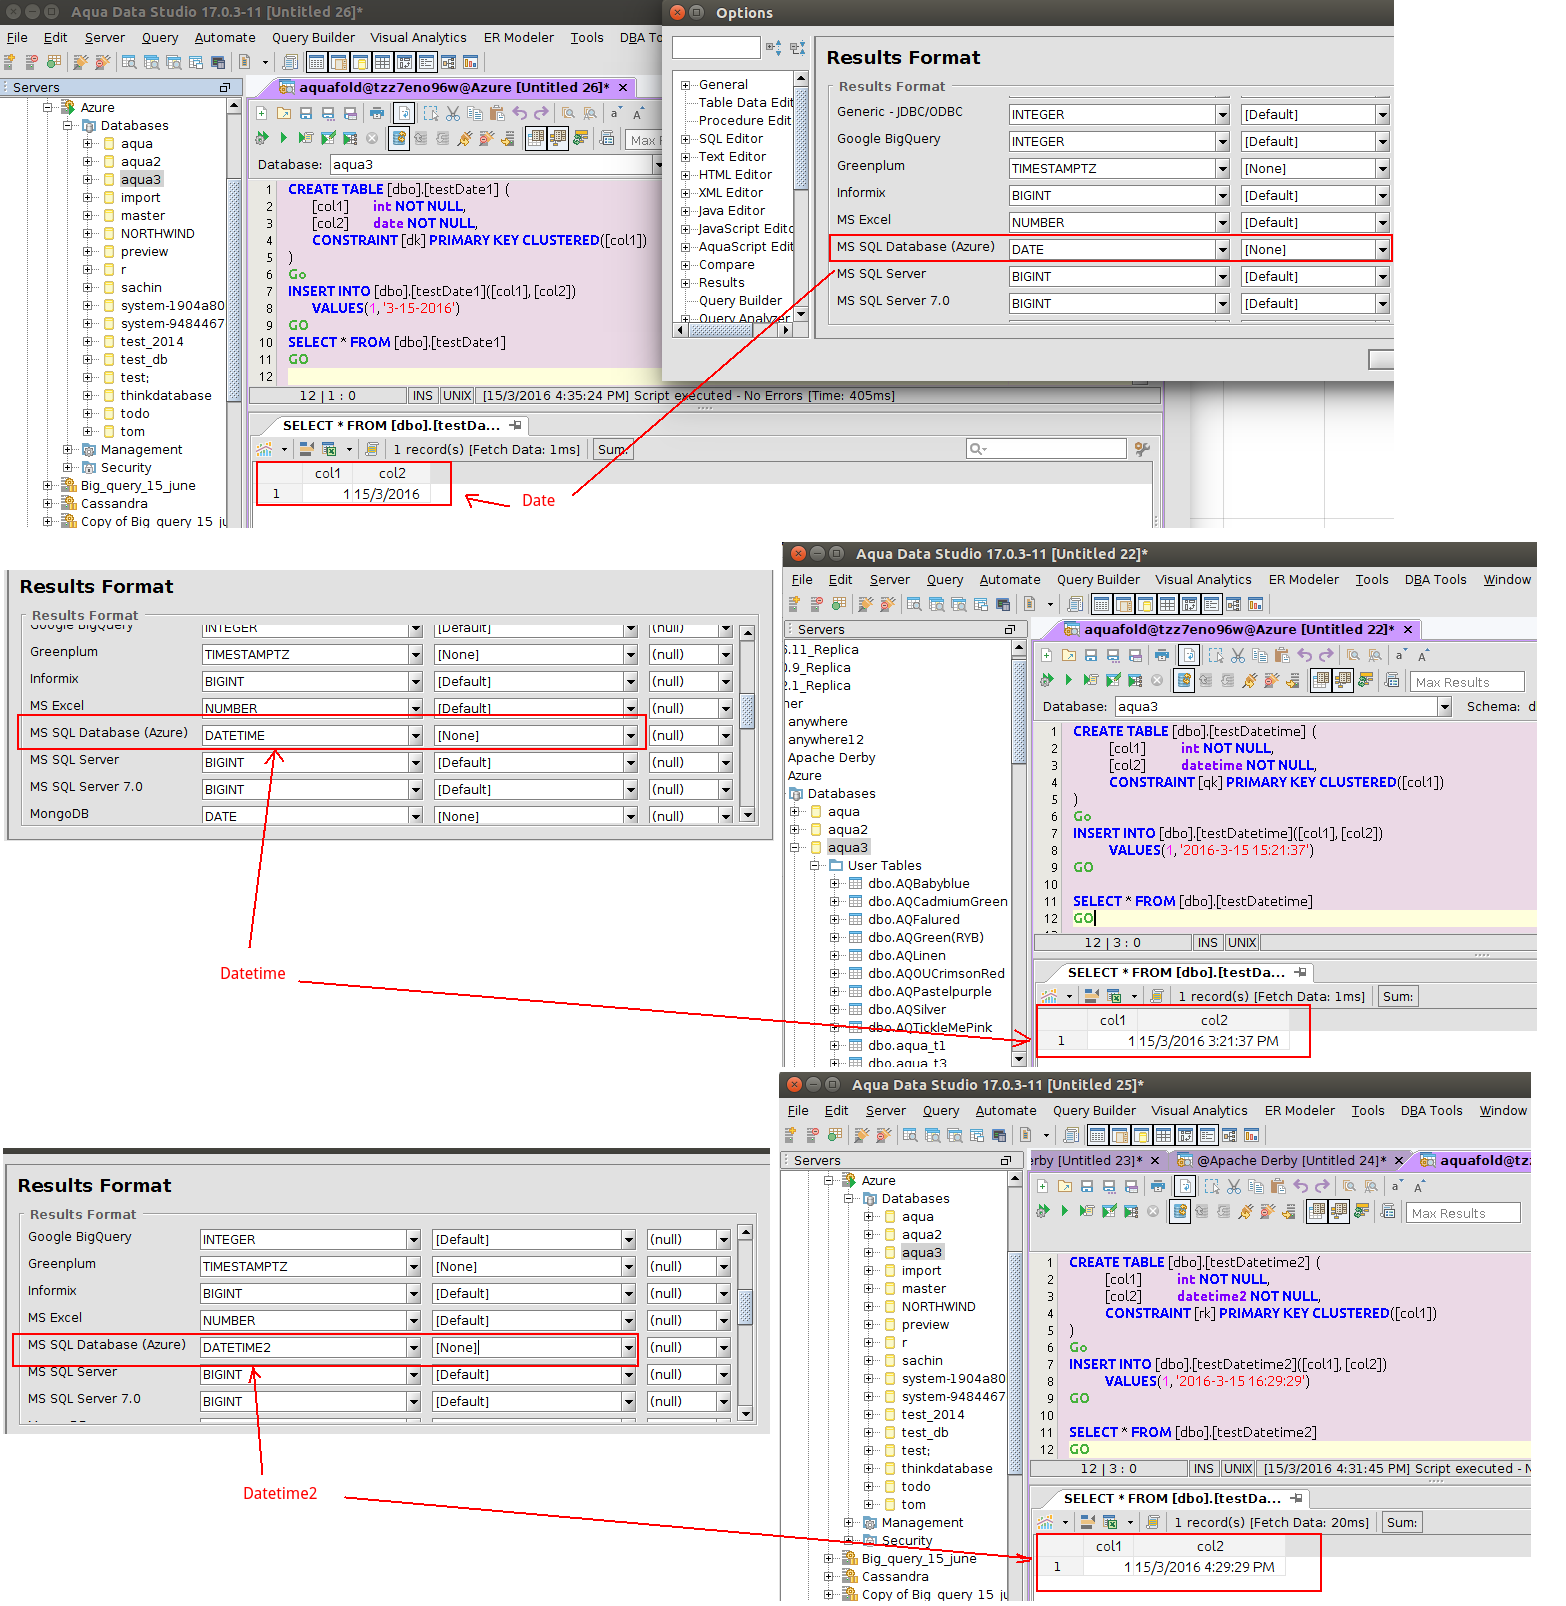Click the gray cancel execution icon in Untitled 25 window
The width and height of the screenshot is (1566, 1606).
(1153, 1211)
